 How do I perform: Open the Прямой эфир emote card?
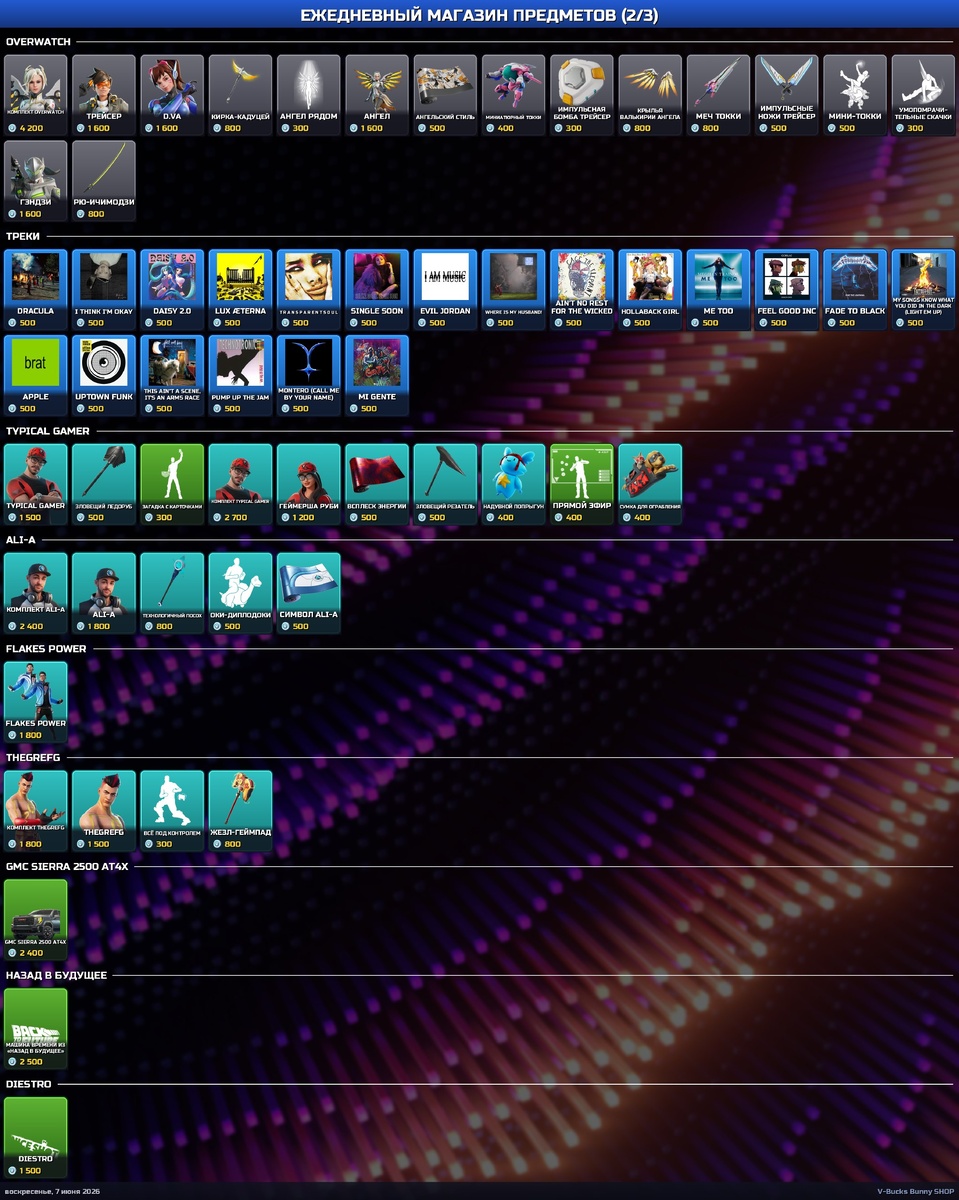coord(582,485)
